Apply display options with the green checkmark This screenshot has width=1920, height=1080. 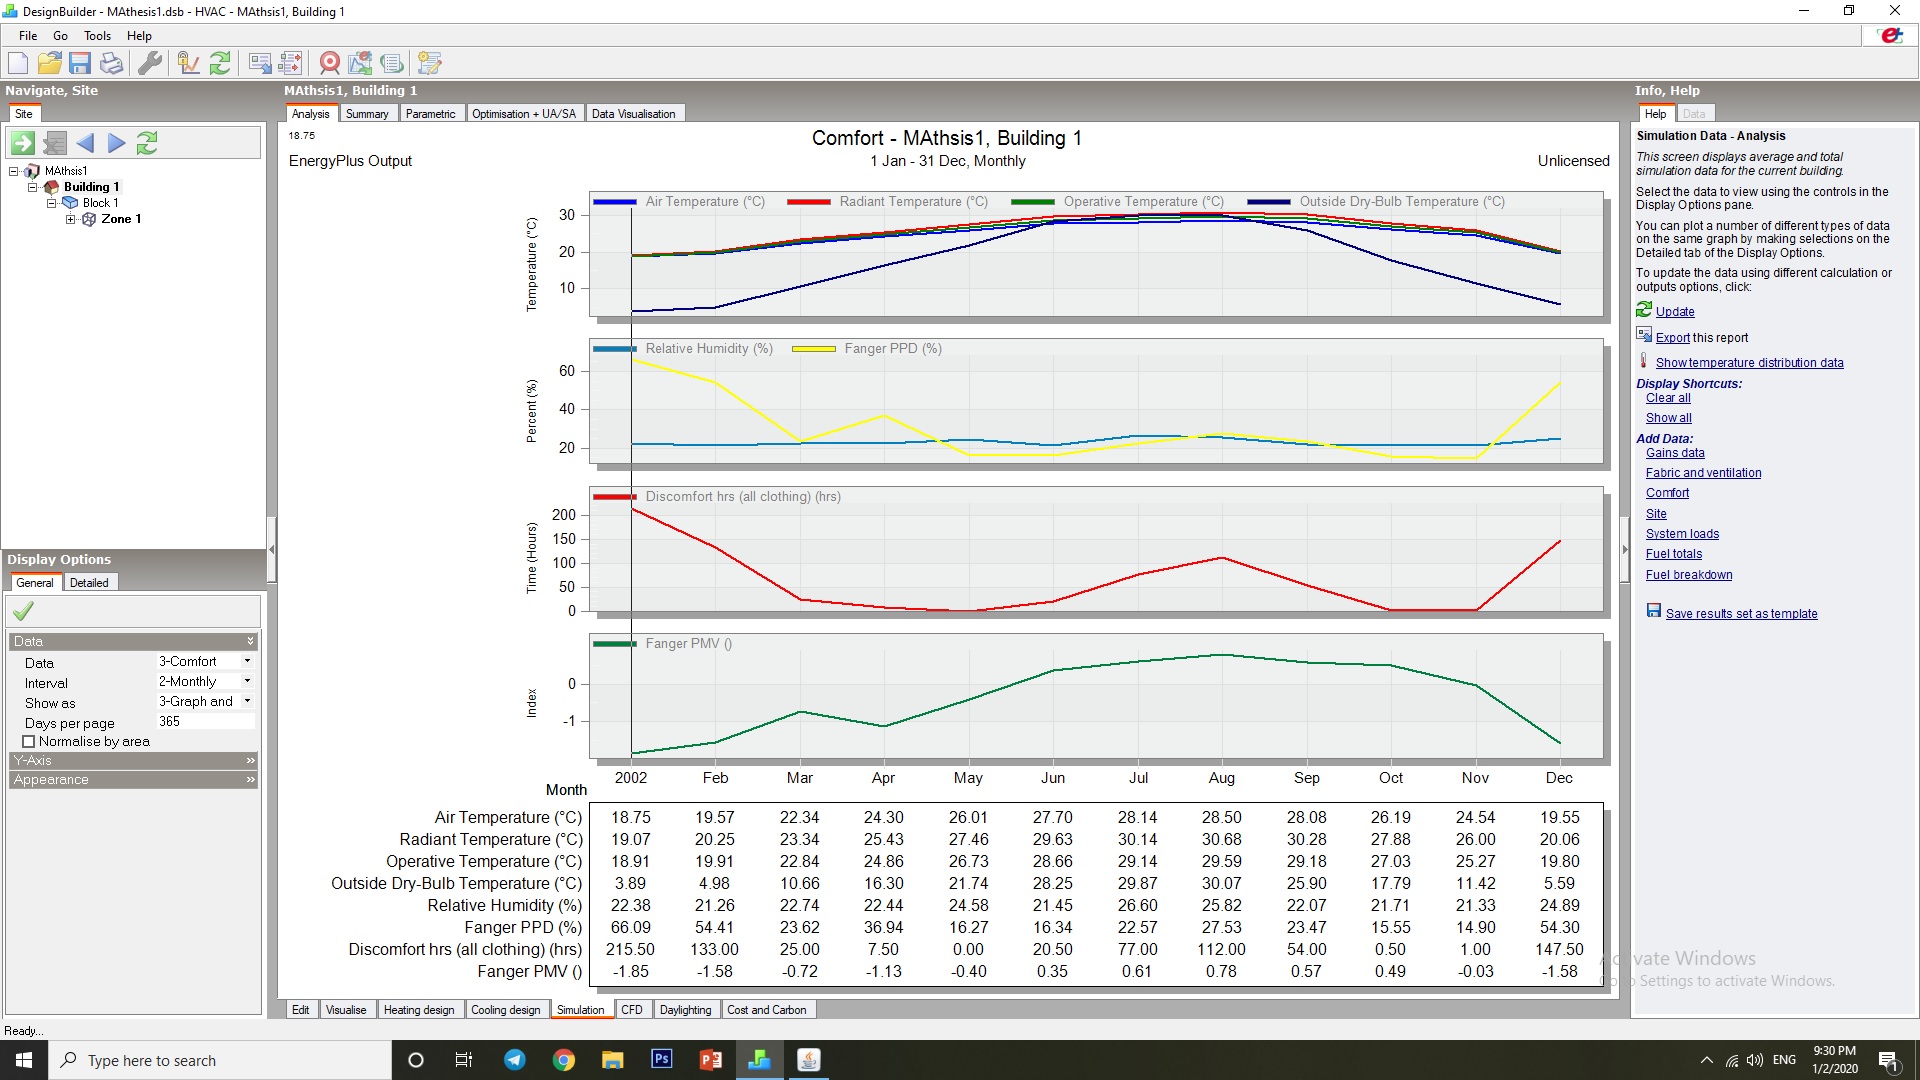pyautogui.click(x=24, y=611)
